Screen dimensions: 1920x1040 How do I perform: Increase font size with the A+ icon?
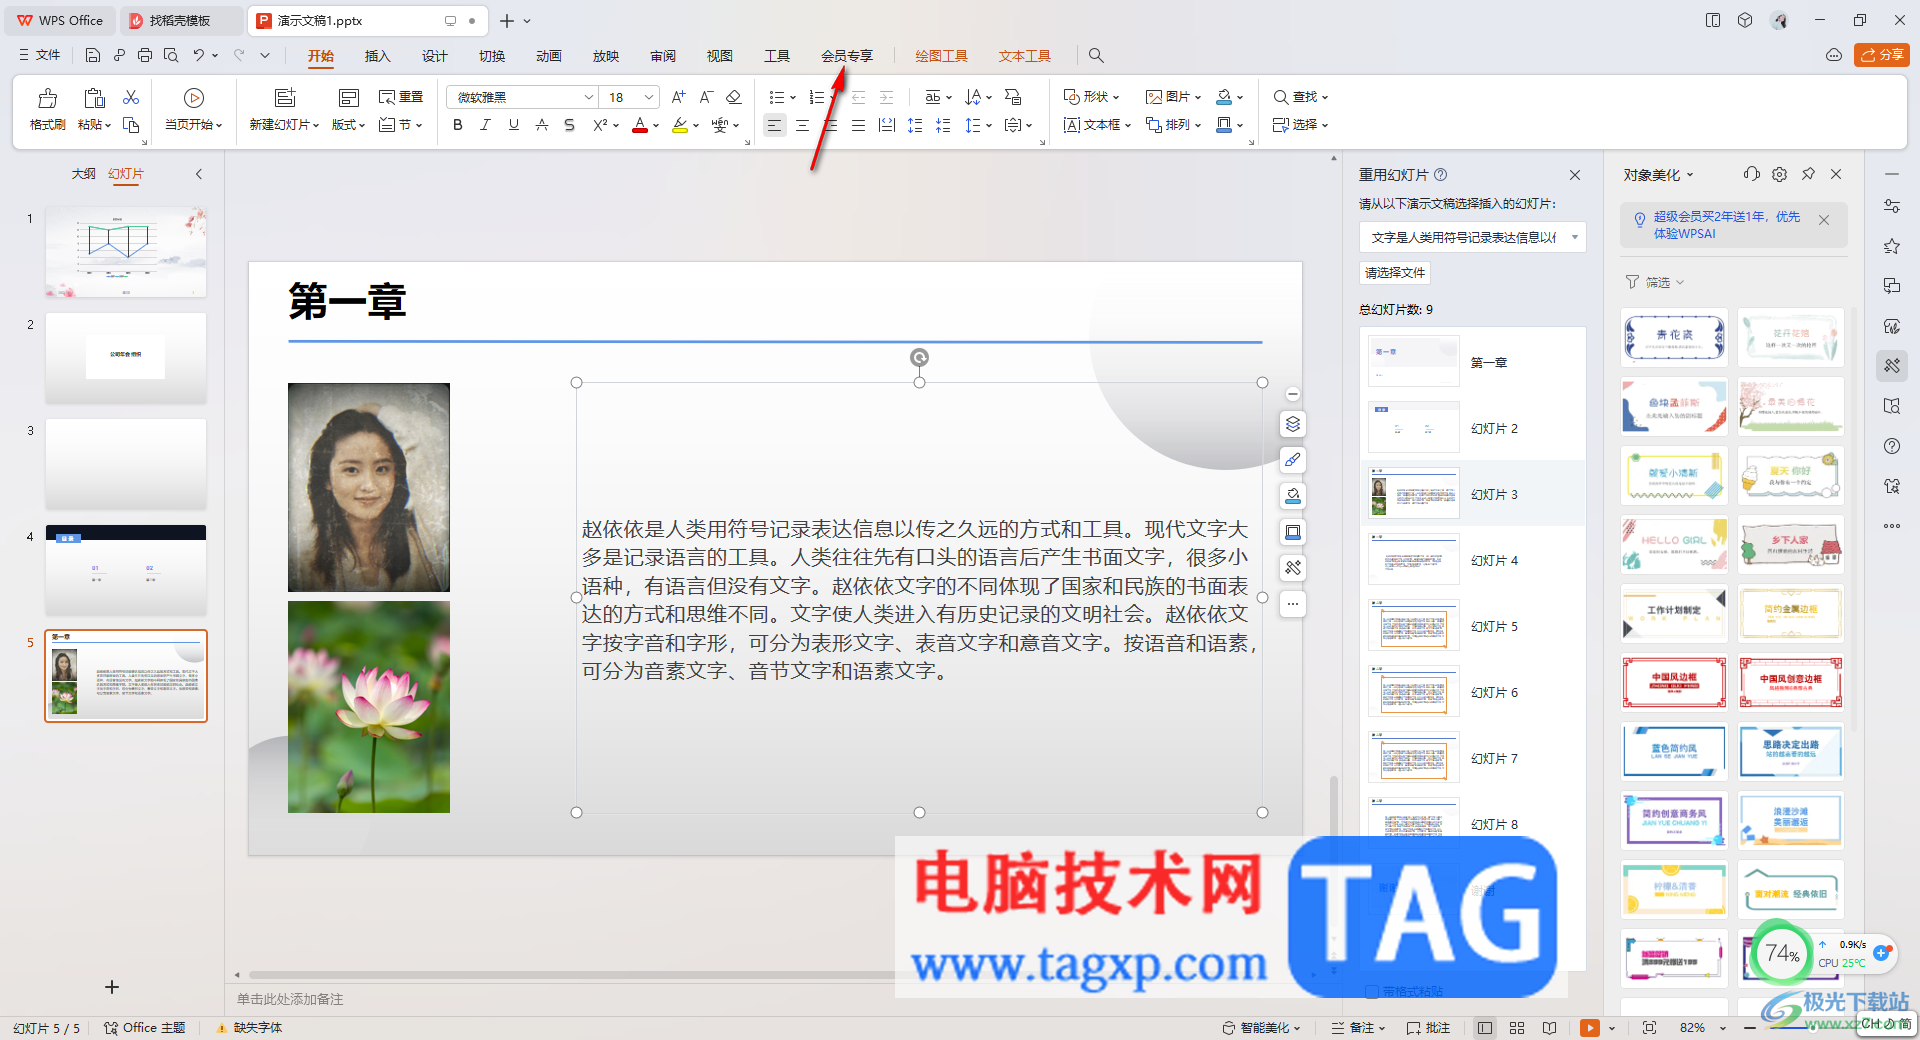coord(679,97)
